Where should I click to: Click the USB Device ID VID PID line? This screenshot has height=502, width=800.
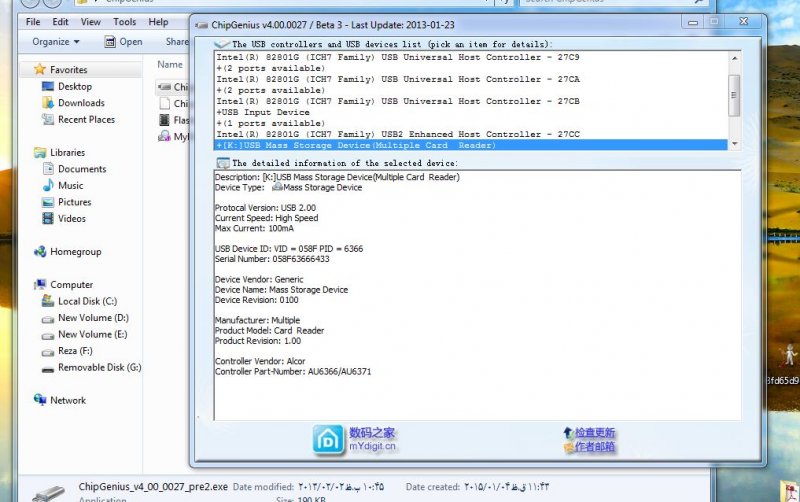(289, 249)
